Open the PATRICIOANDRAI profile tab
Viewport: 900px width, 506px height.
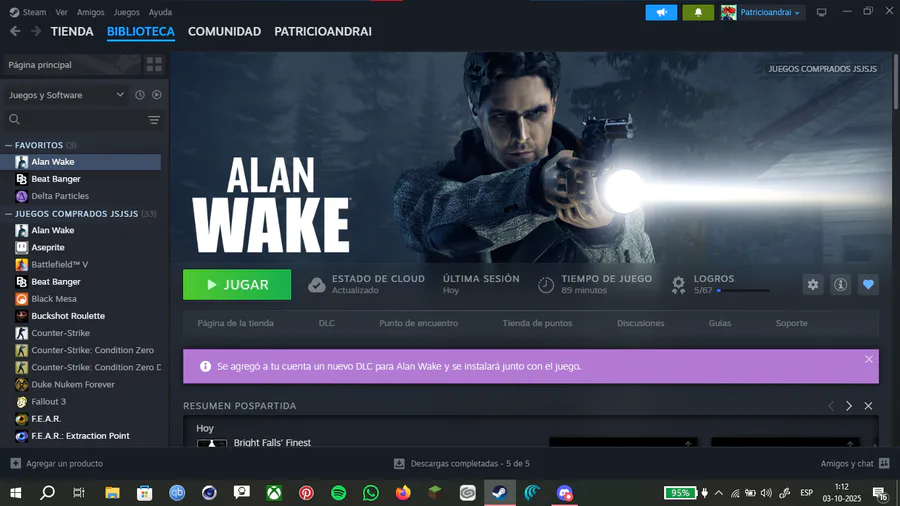(323, 32)
